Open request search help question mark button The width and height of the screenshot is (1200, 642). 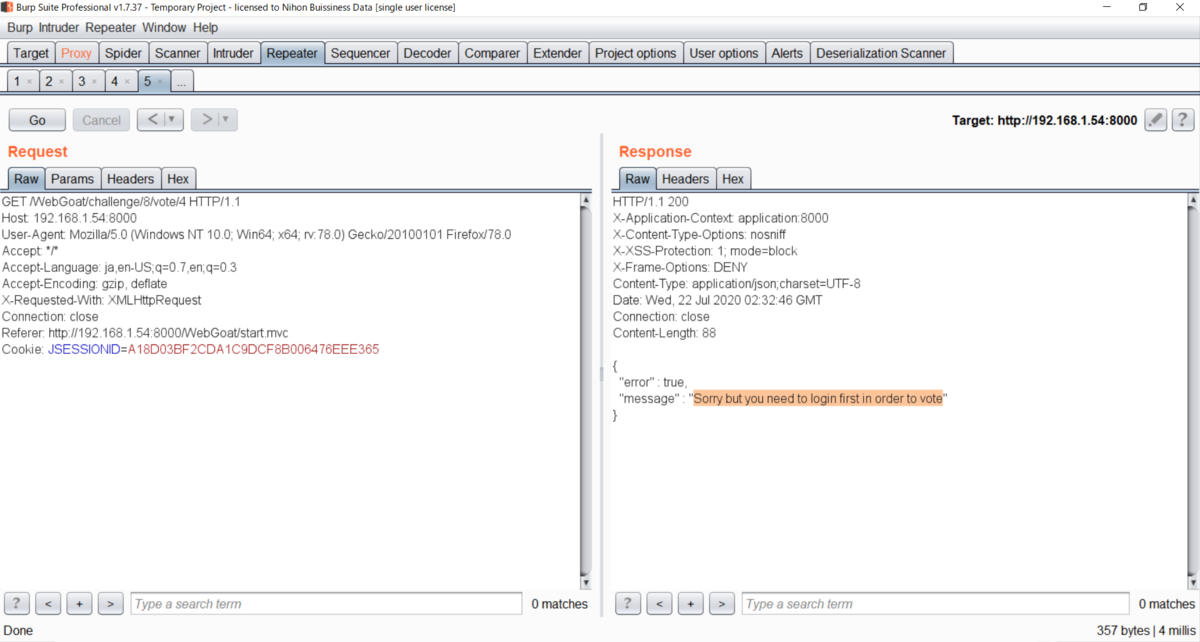click(17, 604)
